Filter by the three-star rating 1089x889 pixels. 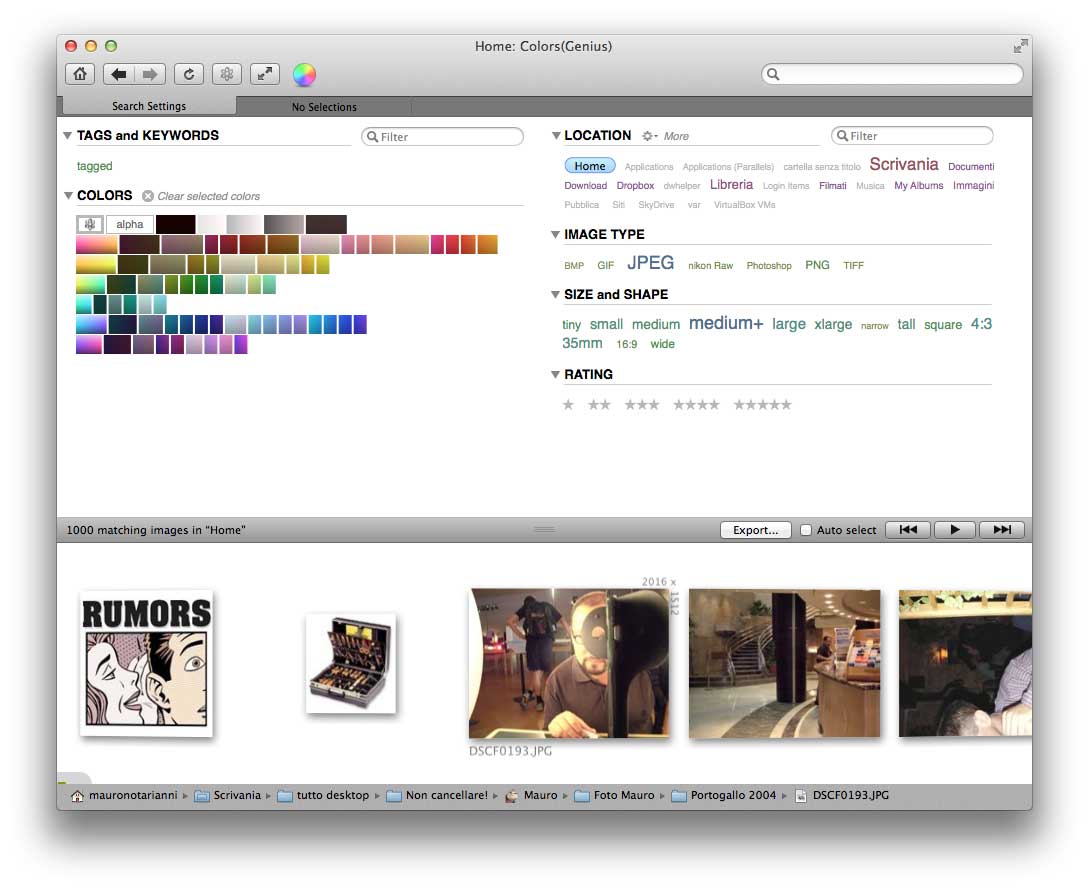tap(642, 404)
